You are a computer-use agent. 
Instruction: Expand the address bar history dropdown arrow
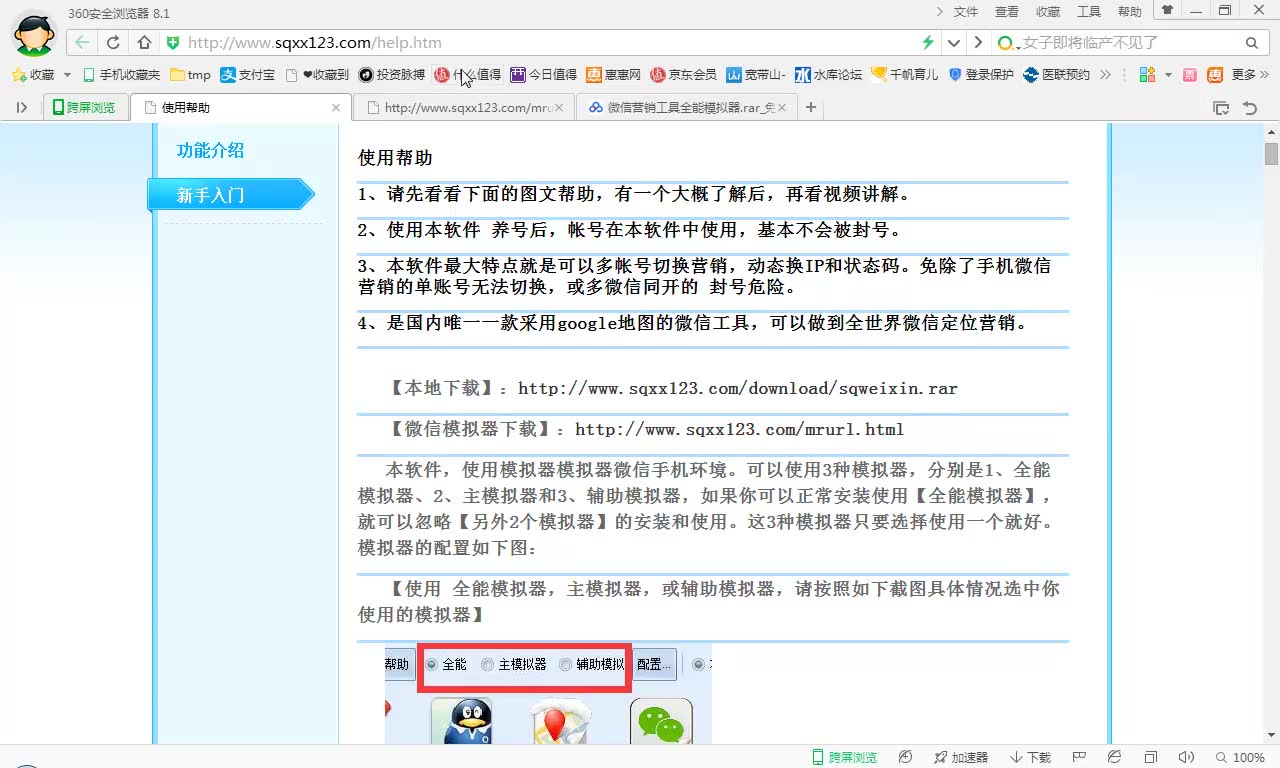(954, 43)
